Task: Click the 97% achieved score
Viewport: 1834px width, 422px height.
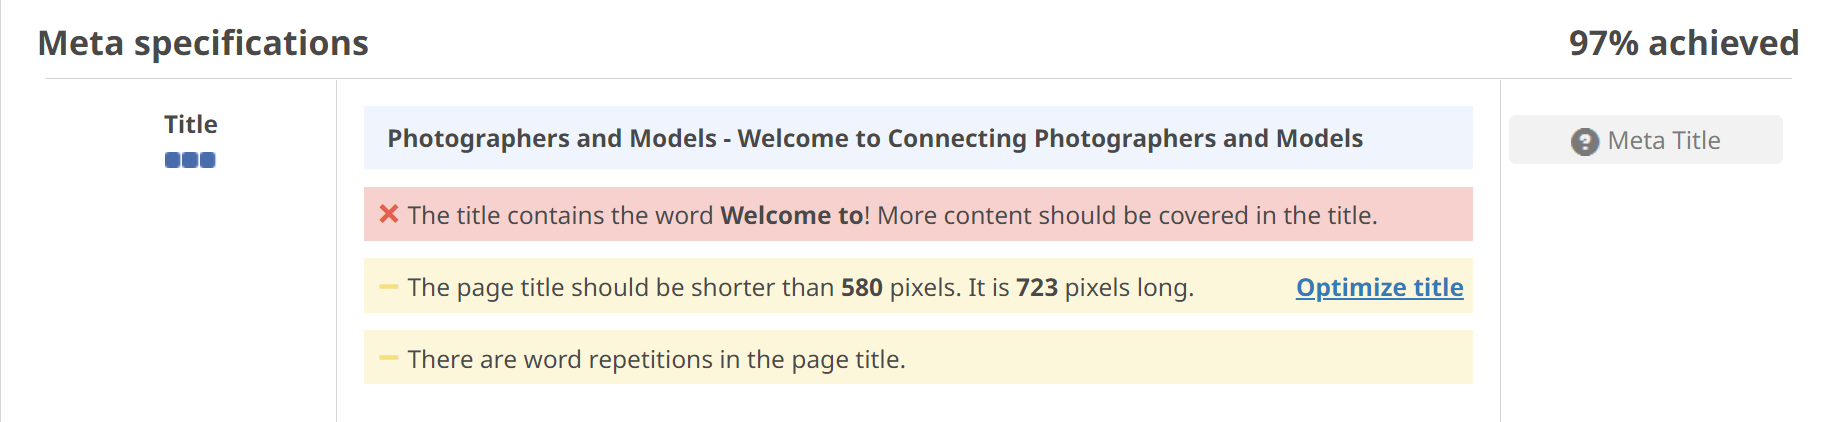Action: (1683, 43)
